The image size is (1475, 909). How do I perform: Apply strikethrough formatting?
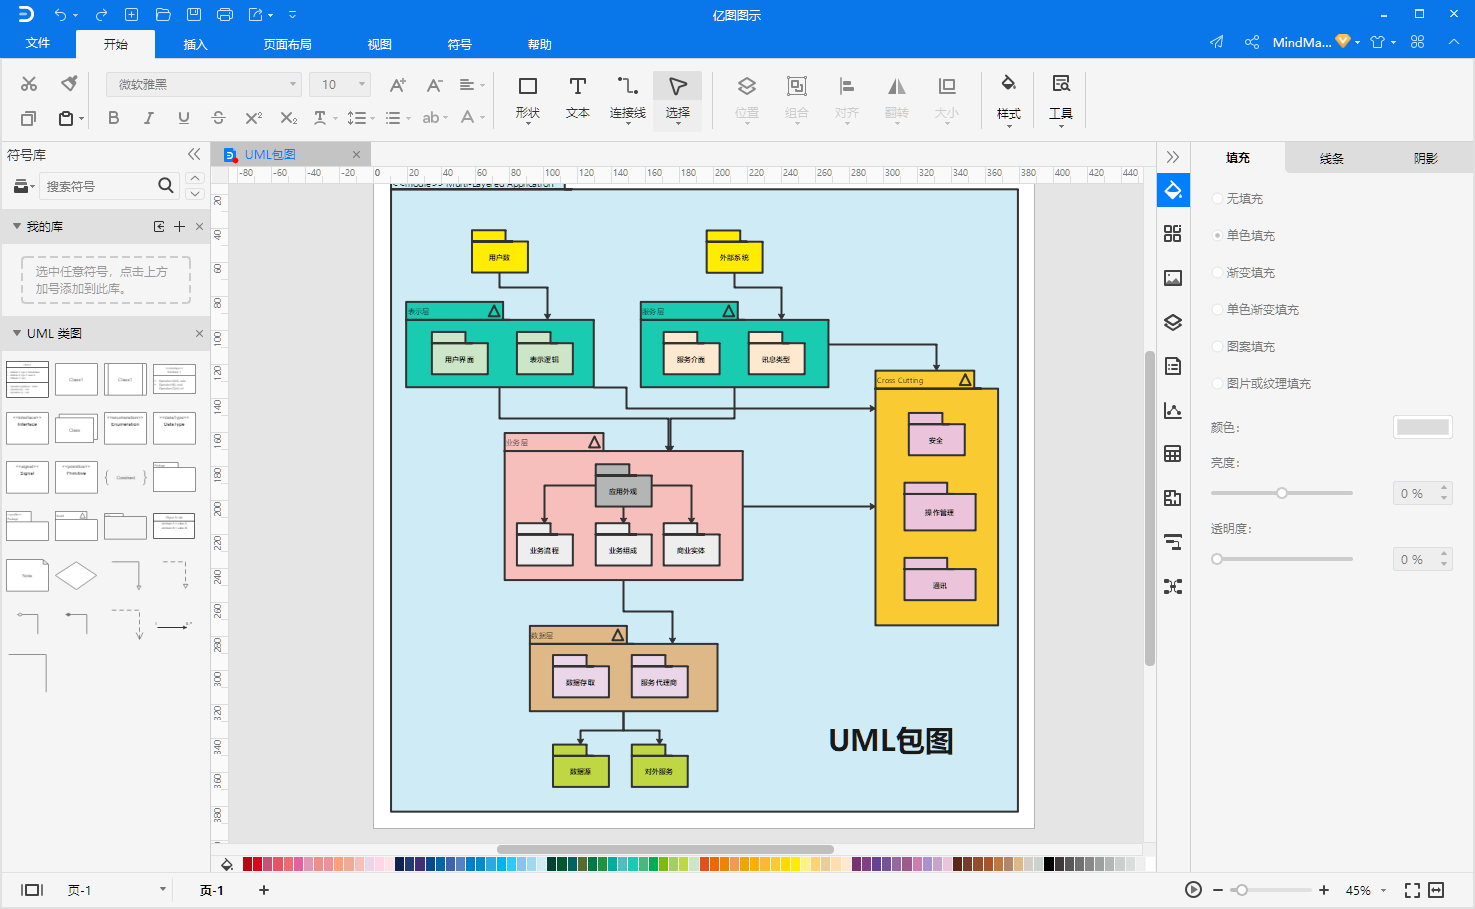pyautogui.click(x=218, y=117)
